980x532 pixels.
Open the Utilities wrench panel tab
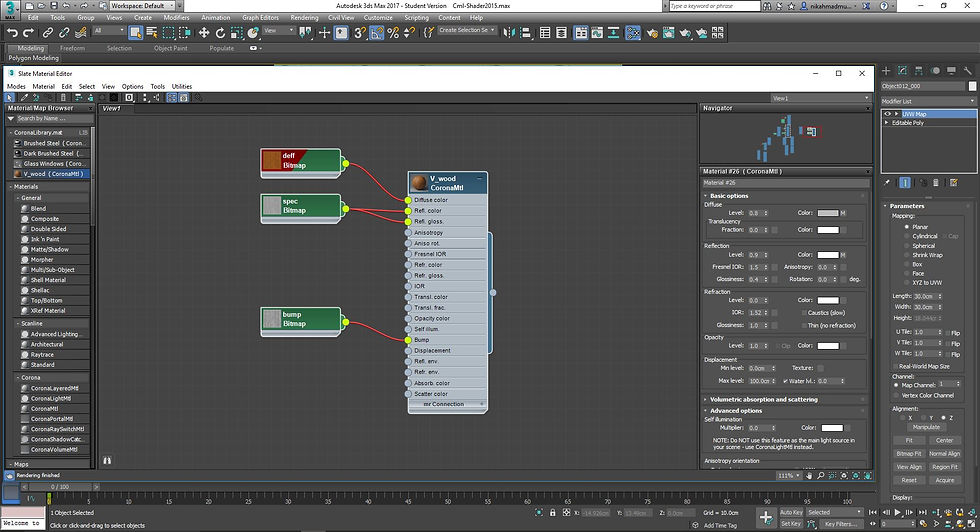[x=968, y=71]
